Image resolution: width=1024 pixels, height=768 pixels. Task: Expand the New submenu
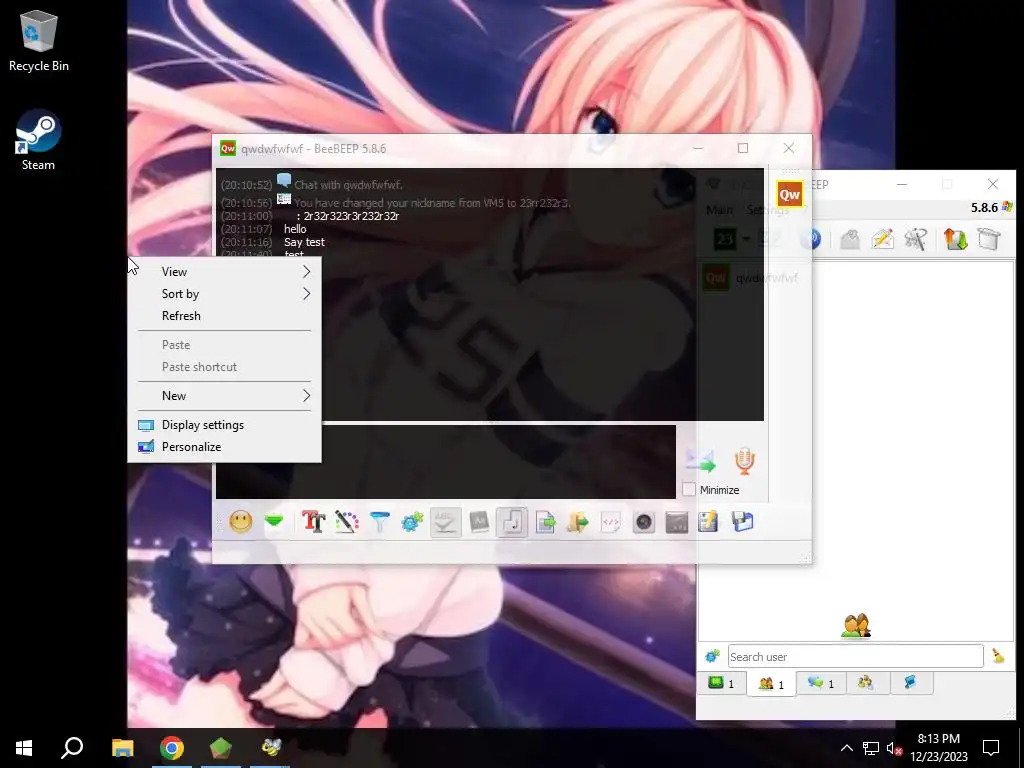point(224,396)
